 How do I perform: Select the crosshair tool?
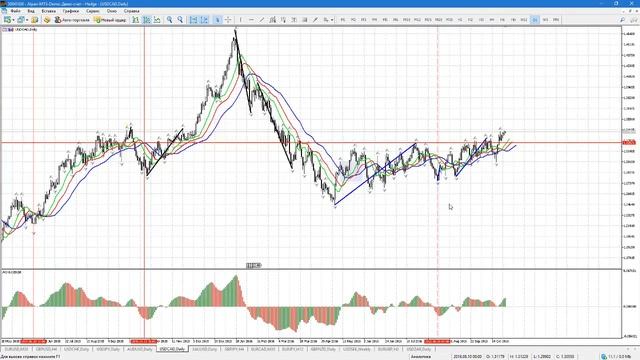[x=228, y=20]
